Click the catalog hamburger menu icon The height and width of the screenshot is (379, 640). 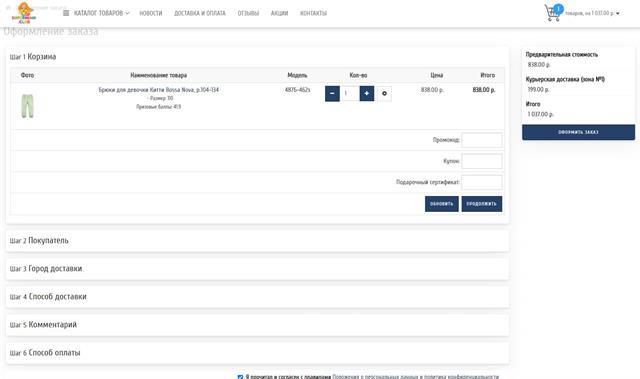(66, 13)
